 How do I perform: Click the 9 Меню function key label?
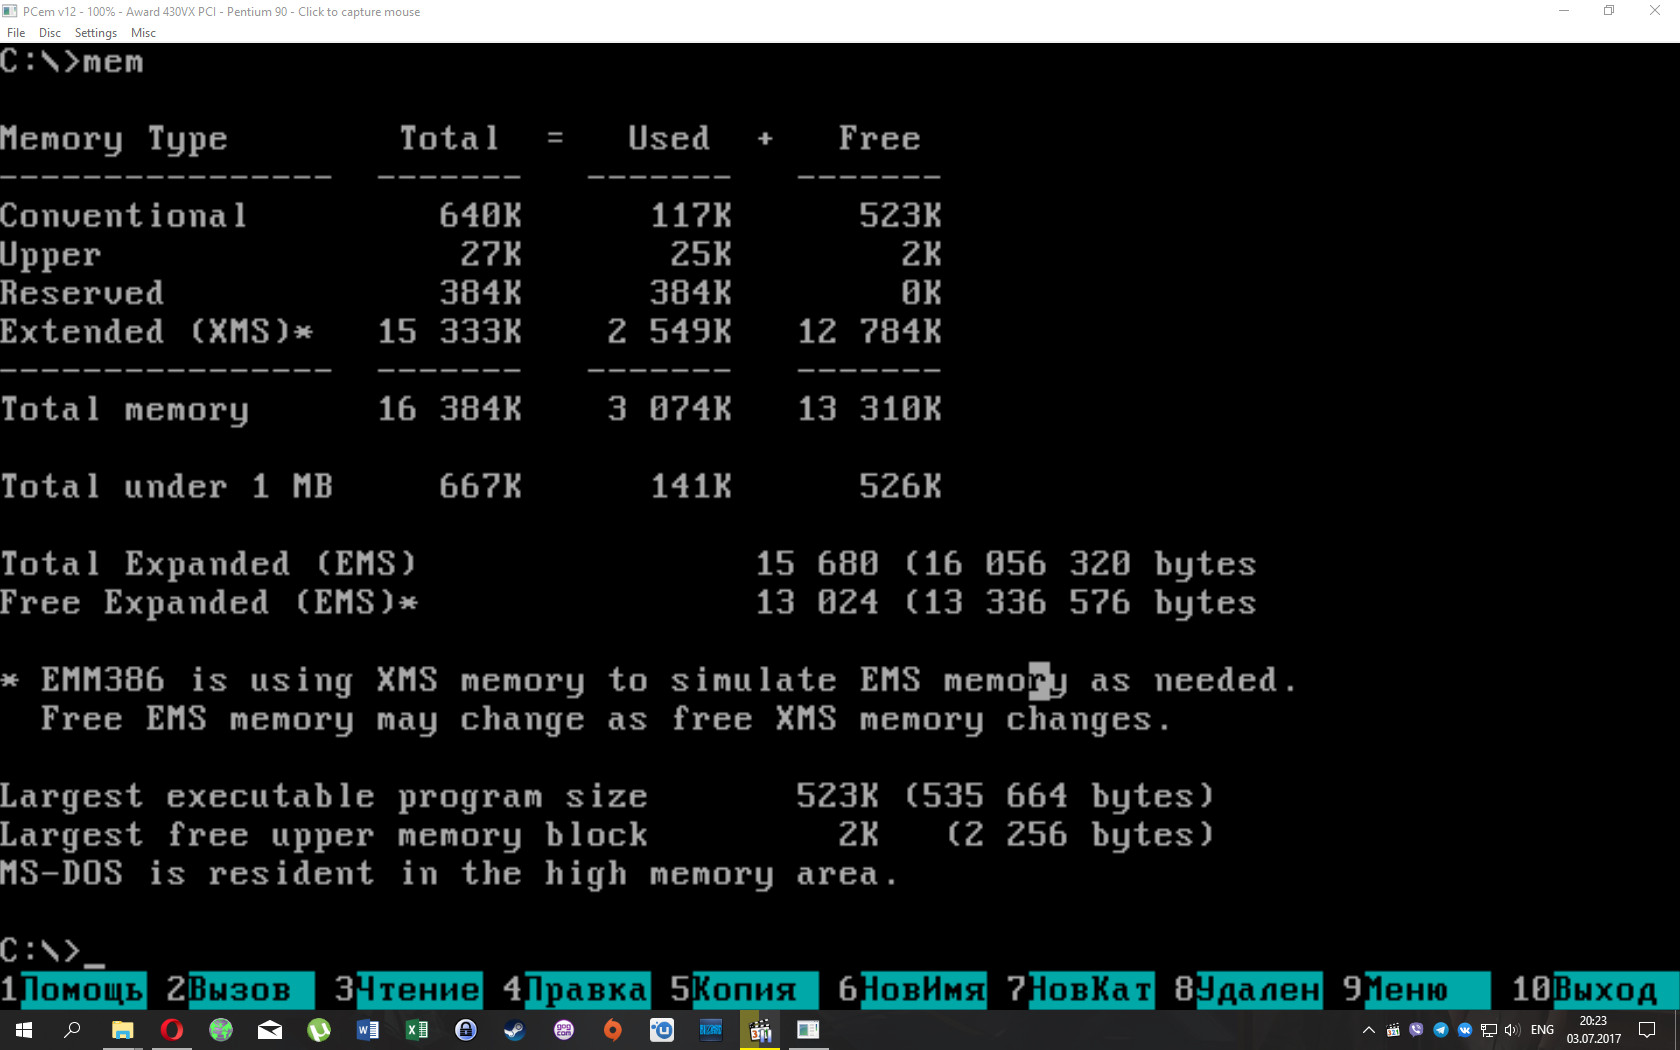click(1416, 989)
